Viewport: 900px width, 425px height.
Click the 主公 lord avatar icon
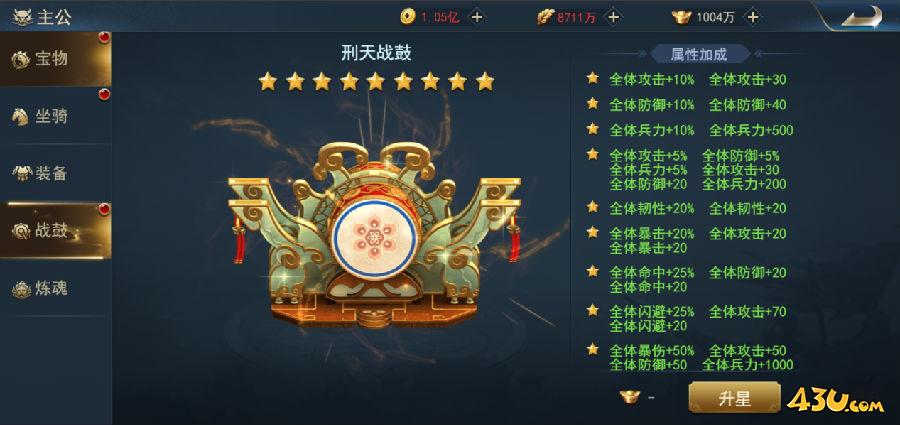click(x=22, y=17)
